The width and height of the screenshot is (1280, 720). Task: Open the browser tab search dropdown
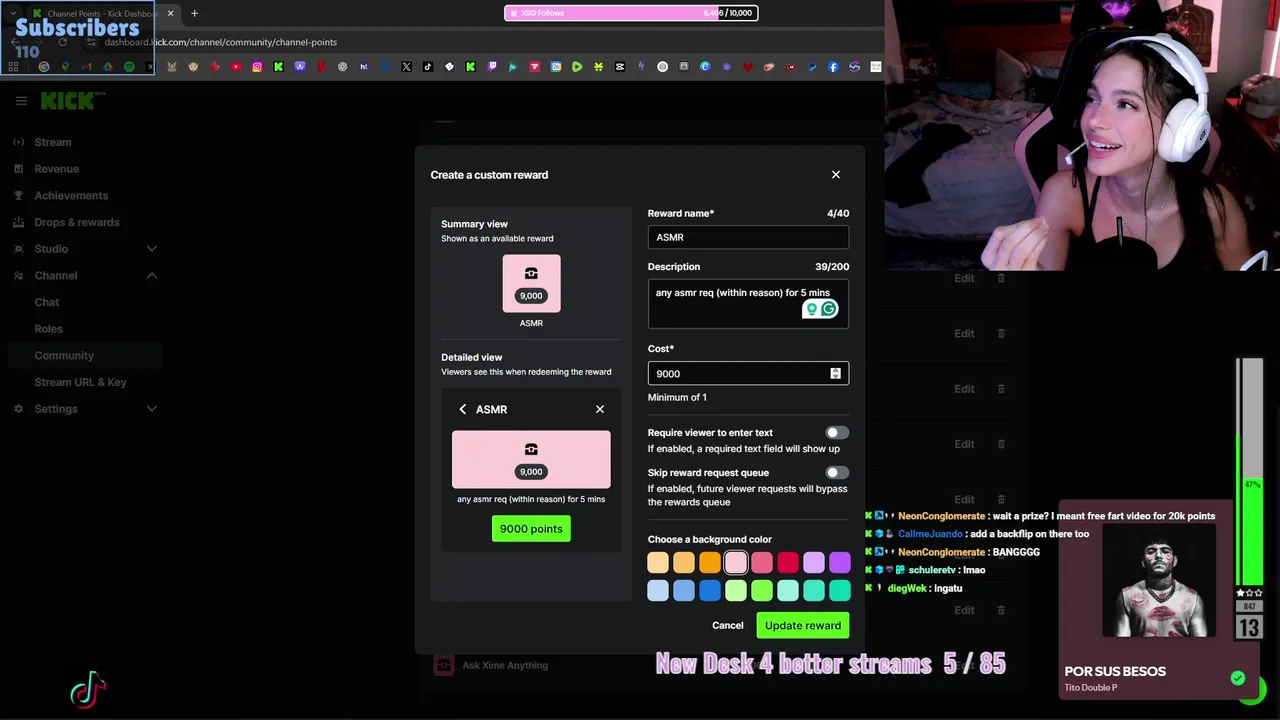(x=13, y=13)
